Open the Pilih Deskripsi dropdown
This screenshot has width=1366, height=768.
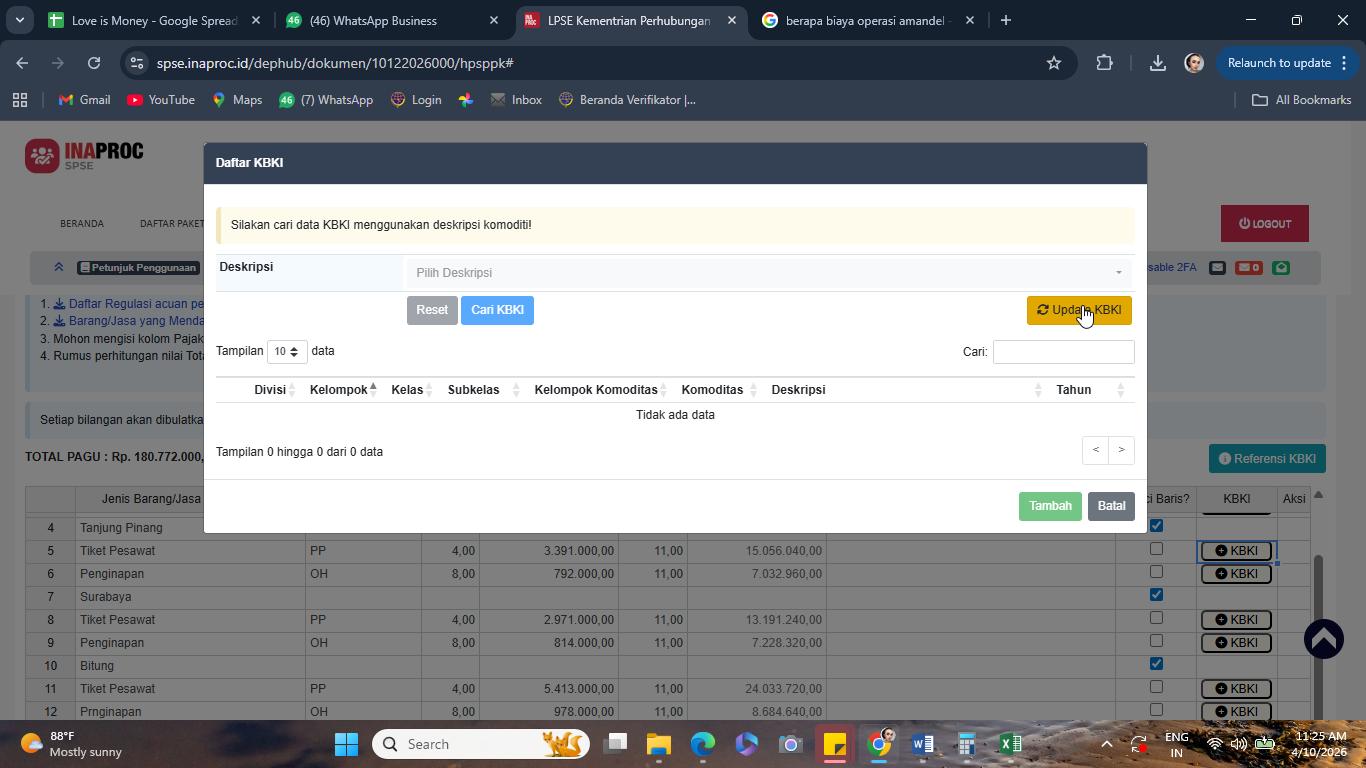click(769, 273)
